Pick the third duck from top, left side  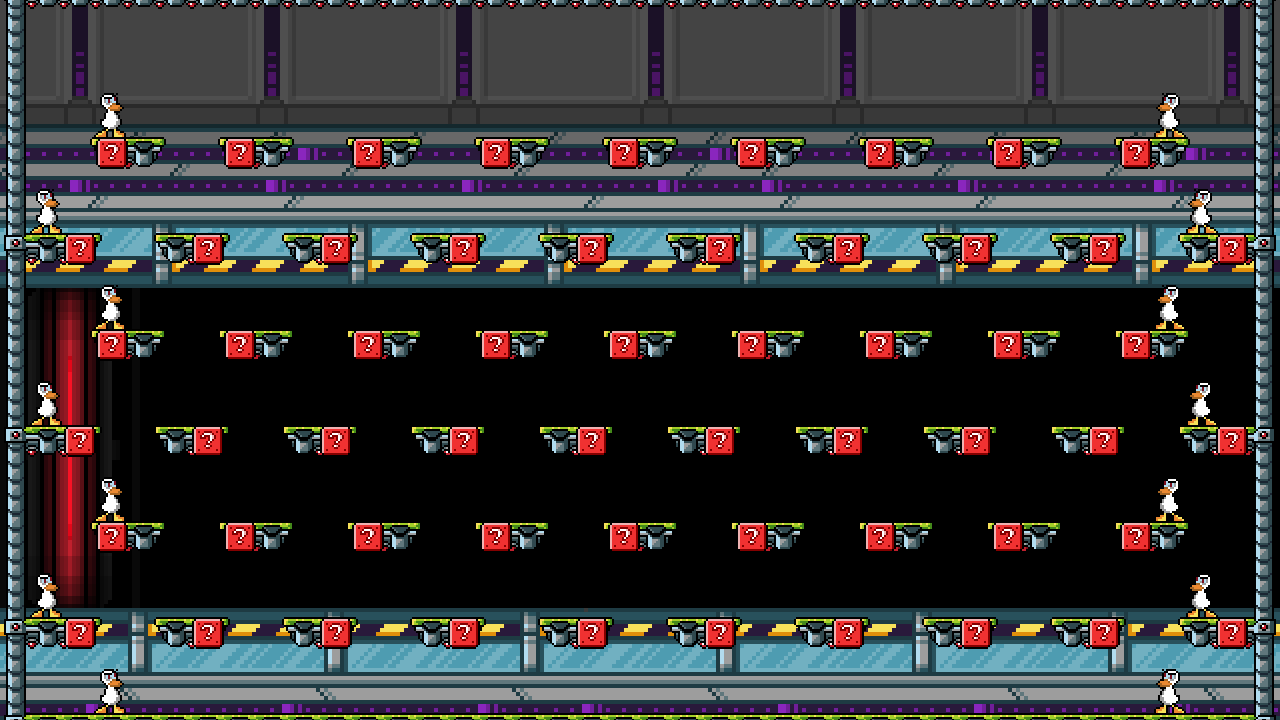click(x=110, y=308)
